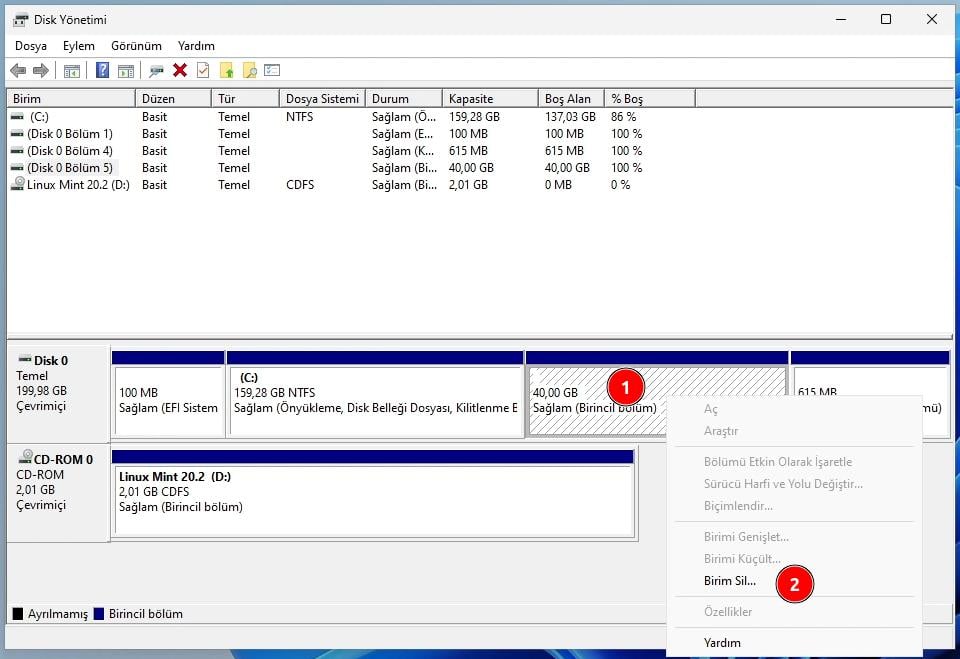Click the Properties checkmark toolbar icon

point(203,70)
